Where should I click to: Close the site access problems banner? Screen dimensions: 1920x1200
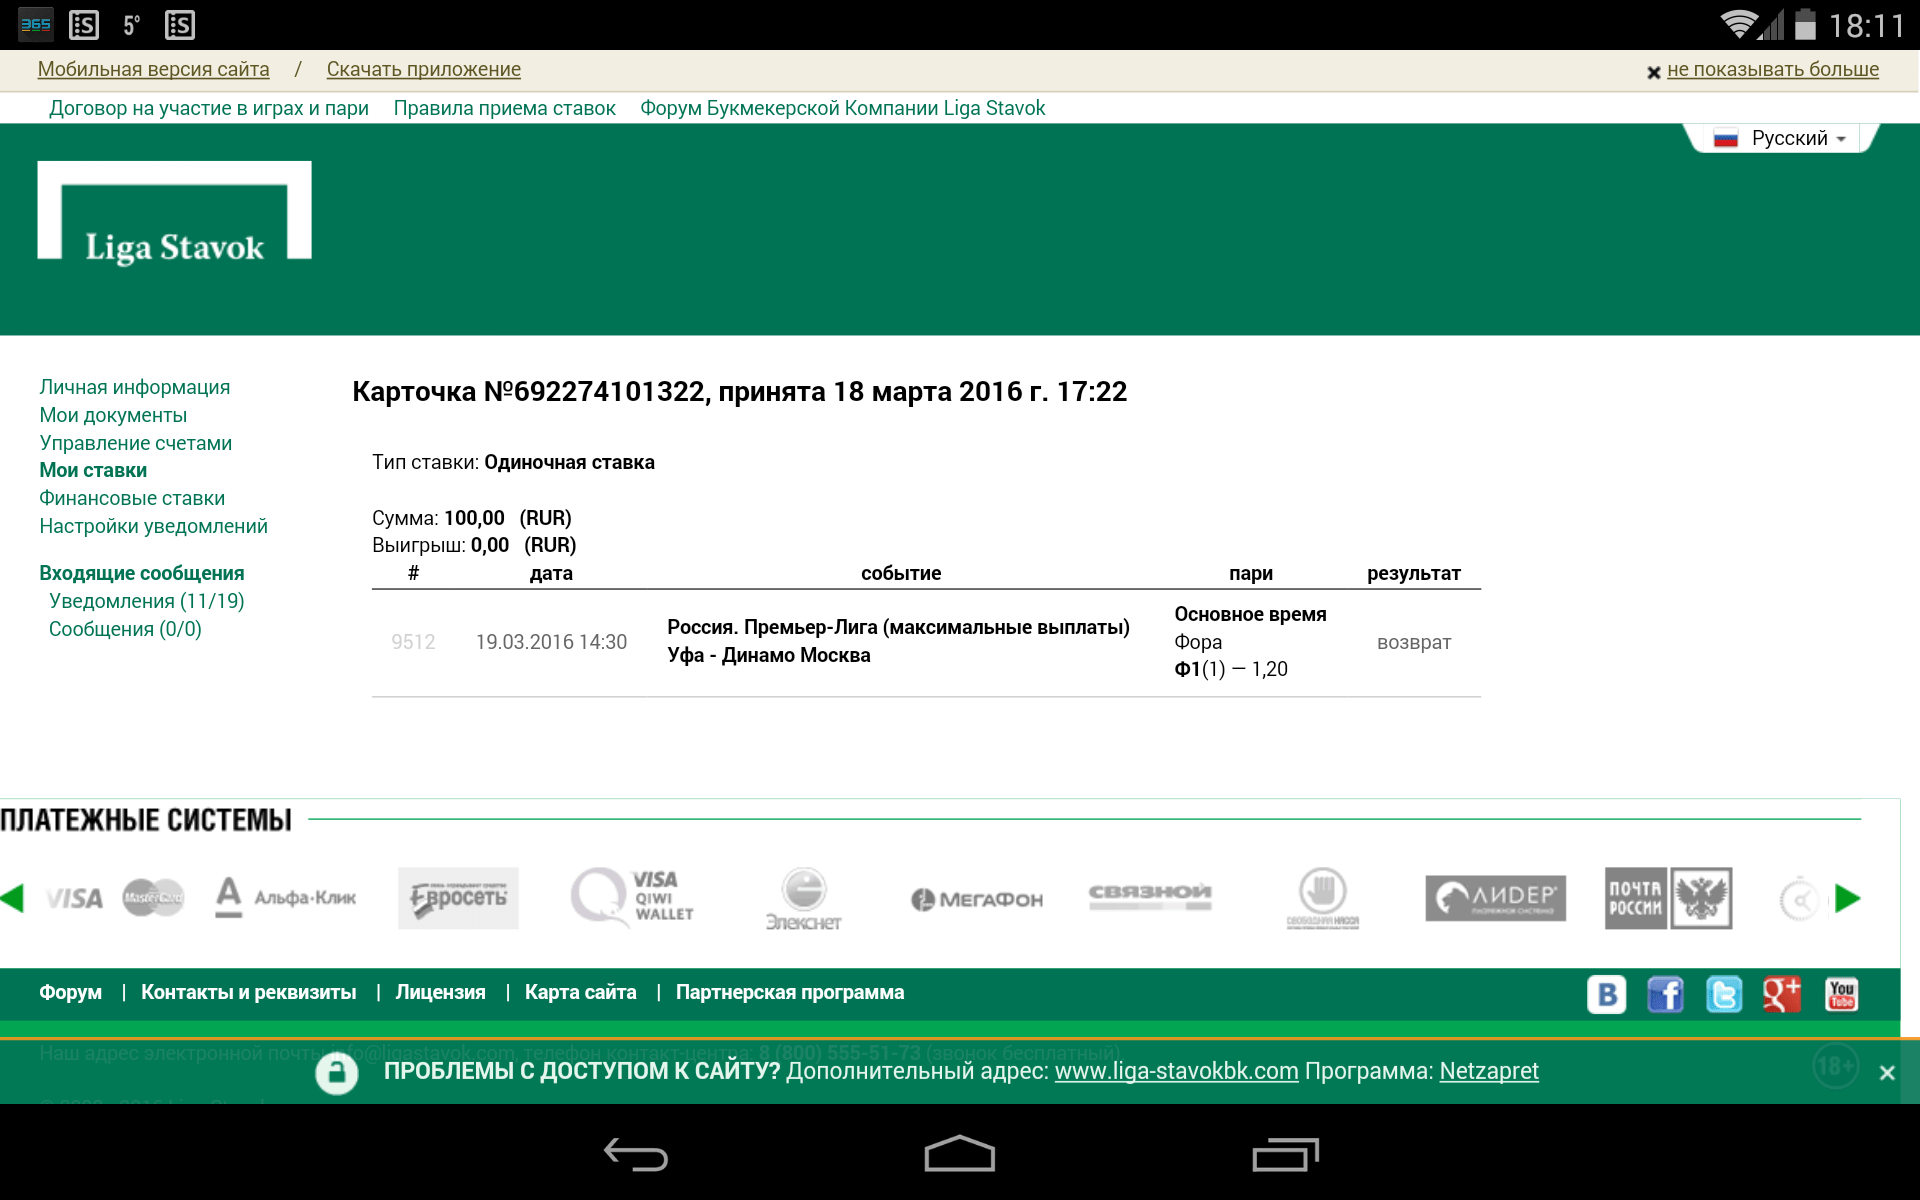pyautogui.click(x=1887, y=1072)
